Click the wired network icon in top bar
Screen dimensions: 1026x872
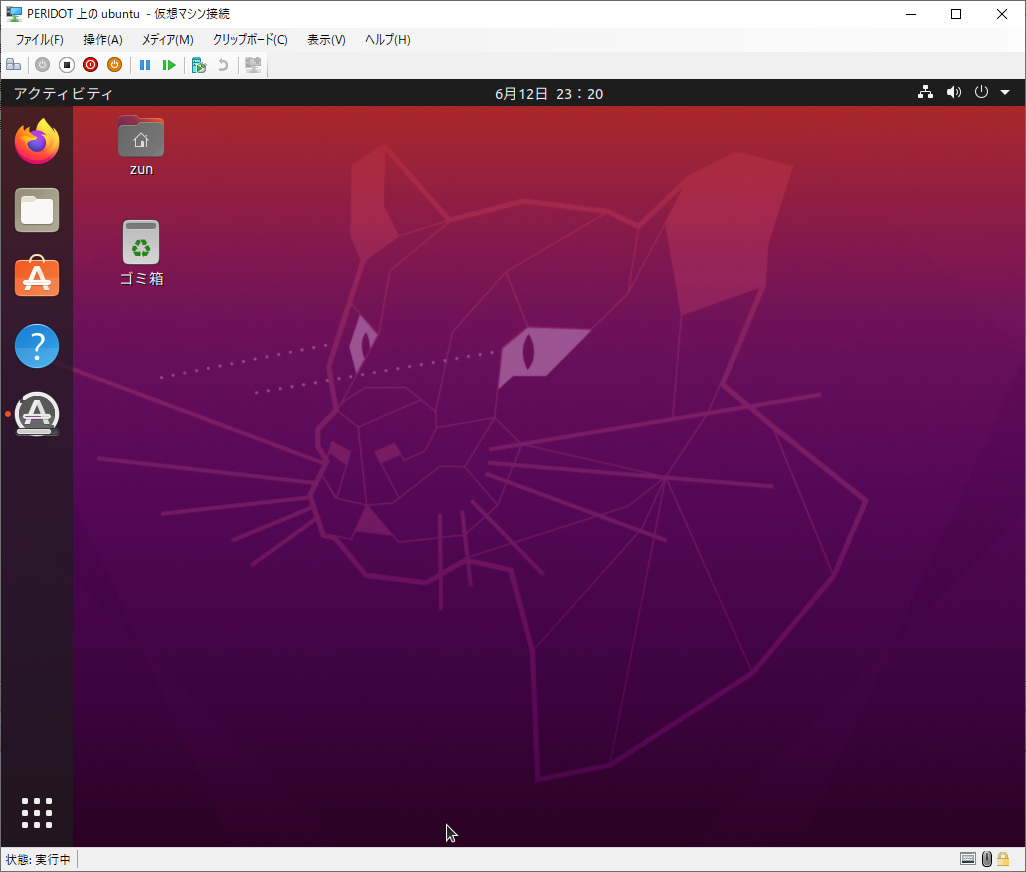click(925, 92)
